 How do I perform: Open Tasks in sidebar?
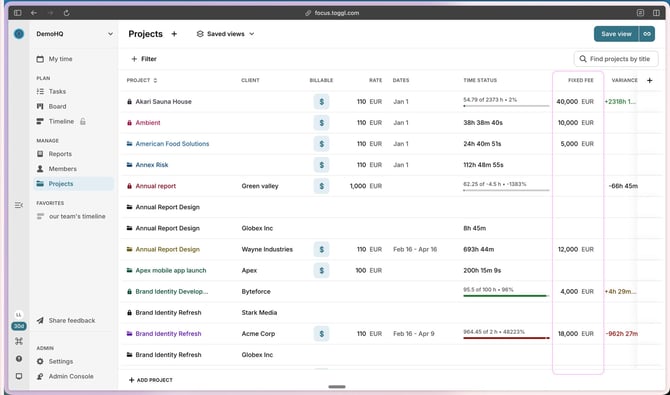click(51, 91)
